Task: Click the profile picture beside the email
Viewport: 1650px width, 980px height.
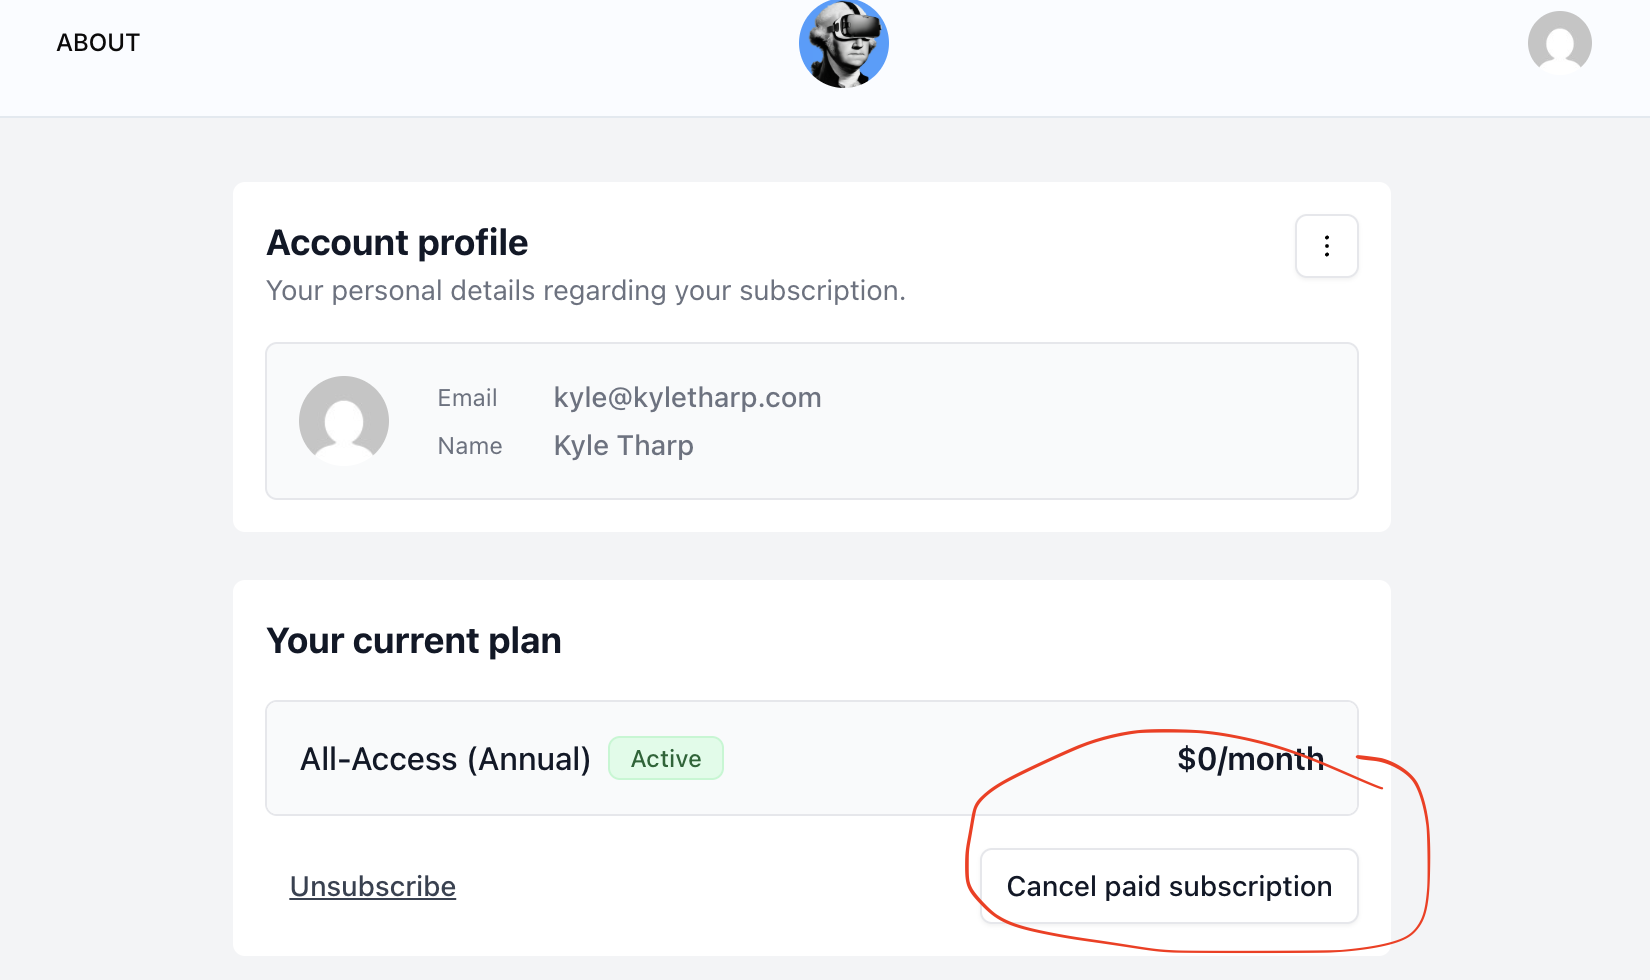Action: coord(344,420)
